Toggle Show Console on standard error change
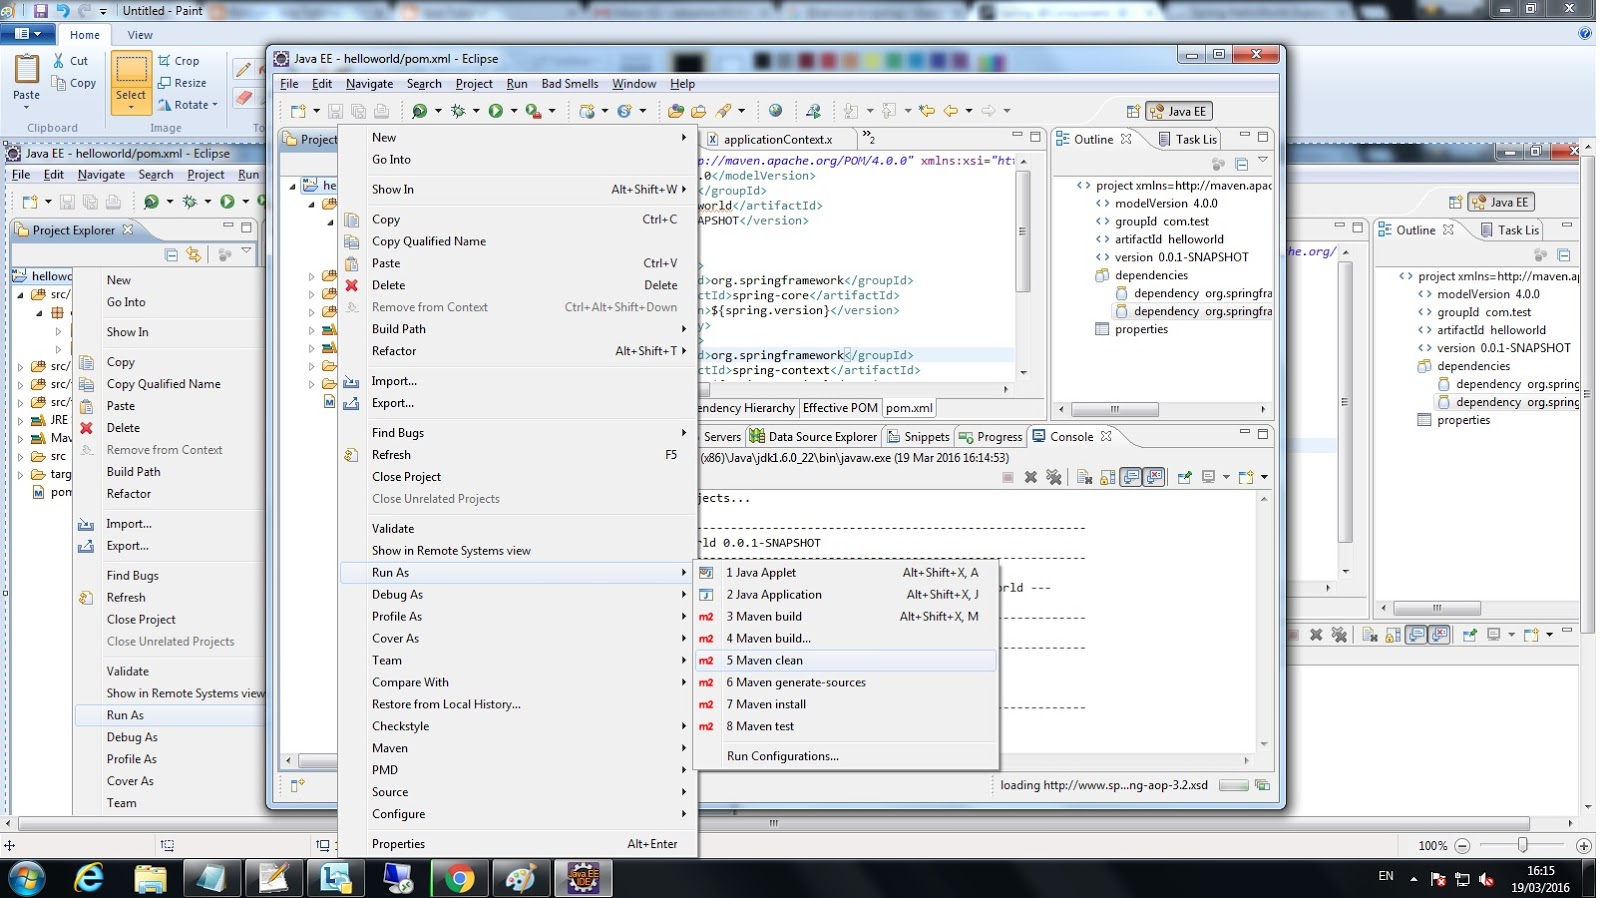1600x898 pixels. (1154, 477)
